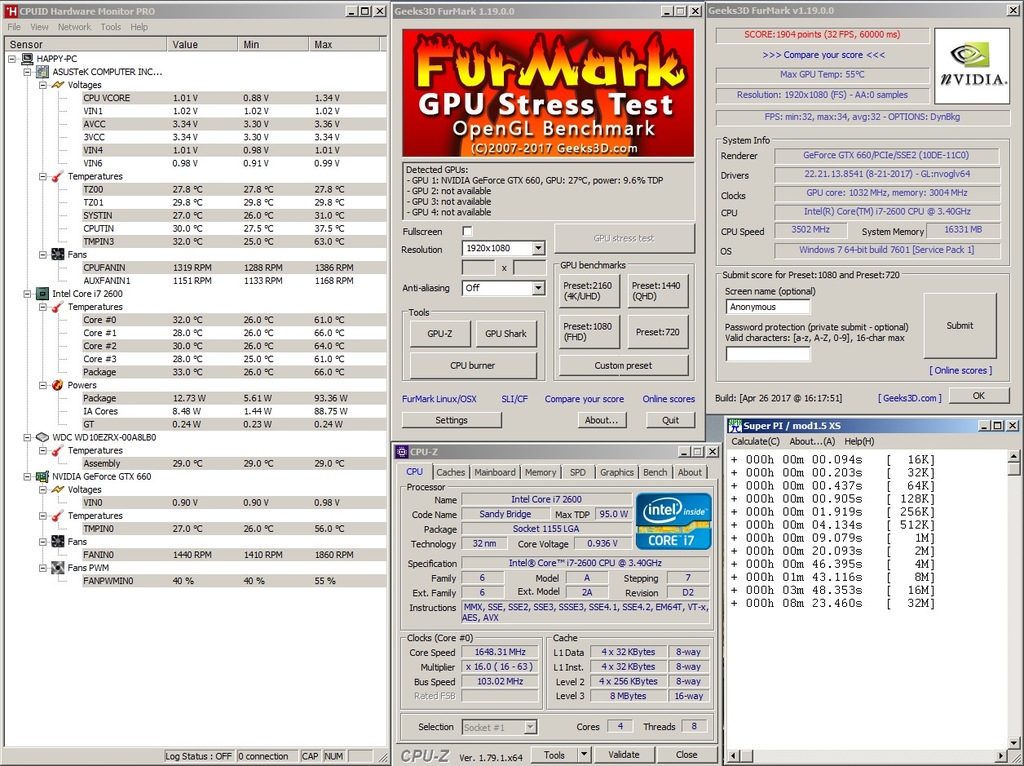This screenshot has width=1024, height=766.
Task: Click the FurMark GPU Stress Test banner
Action: pos(548,93)
